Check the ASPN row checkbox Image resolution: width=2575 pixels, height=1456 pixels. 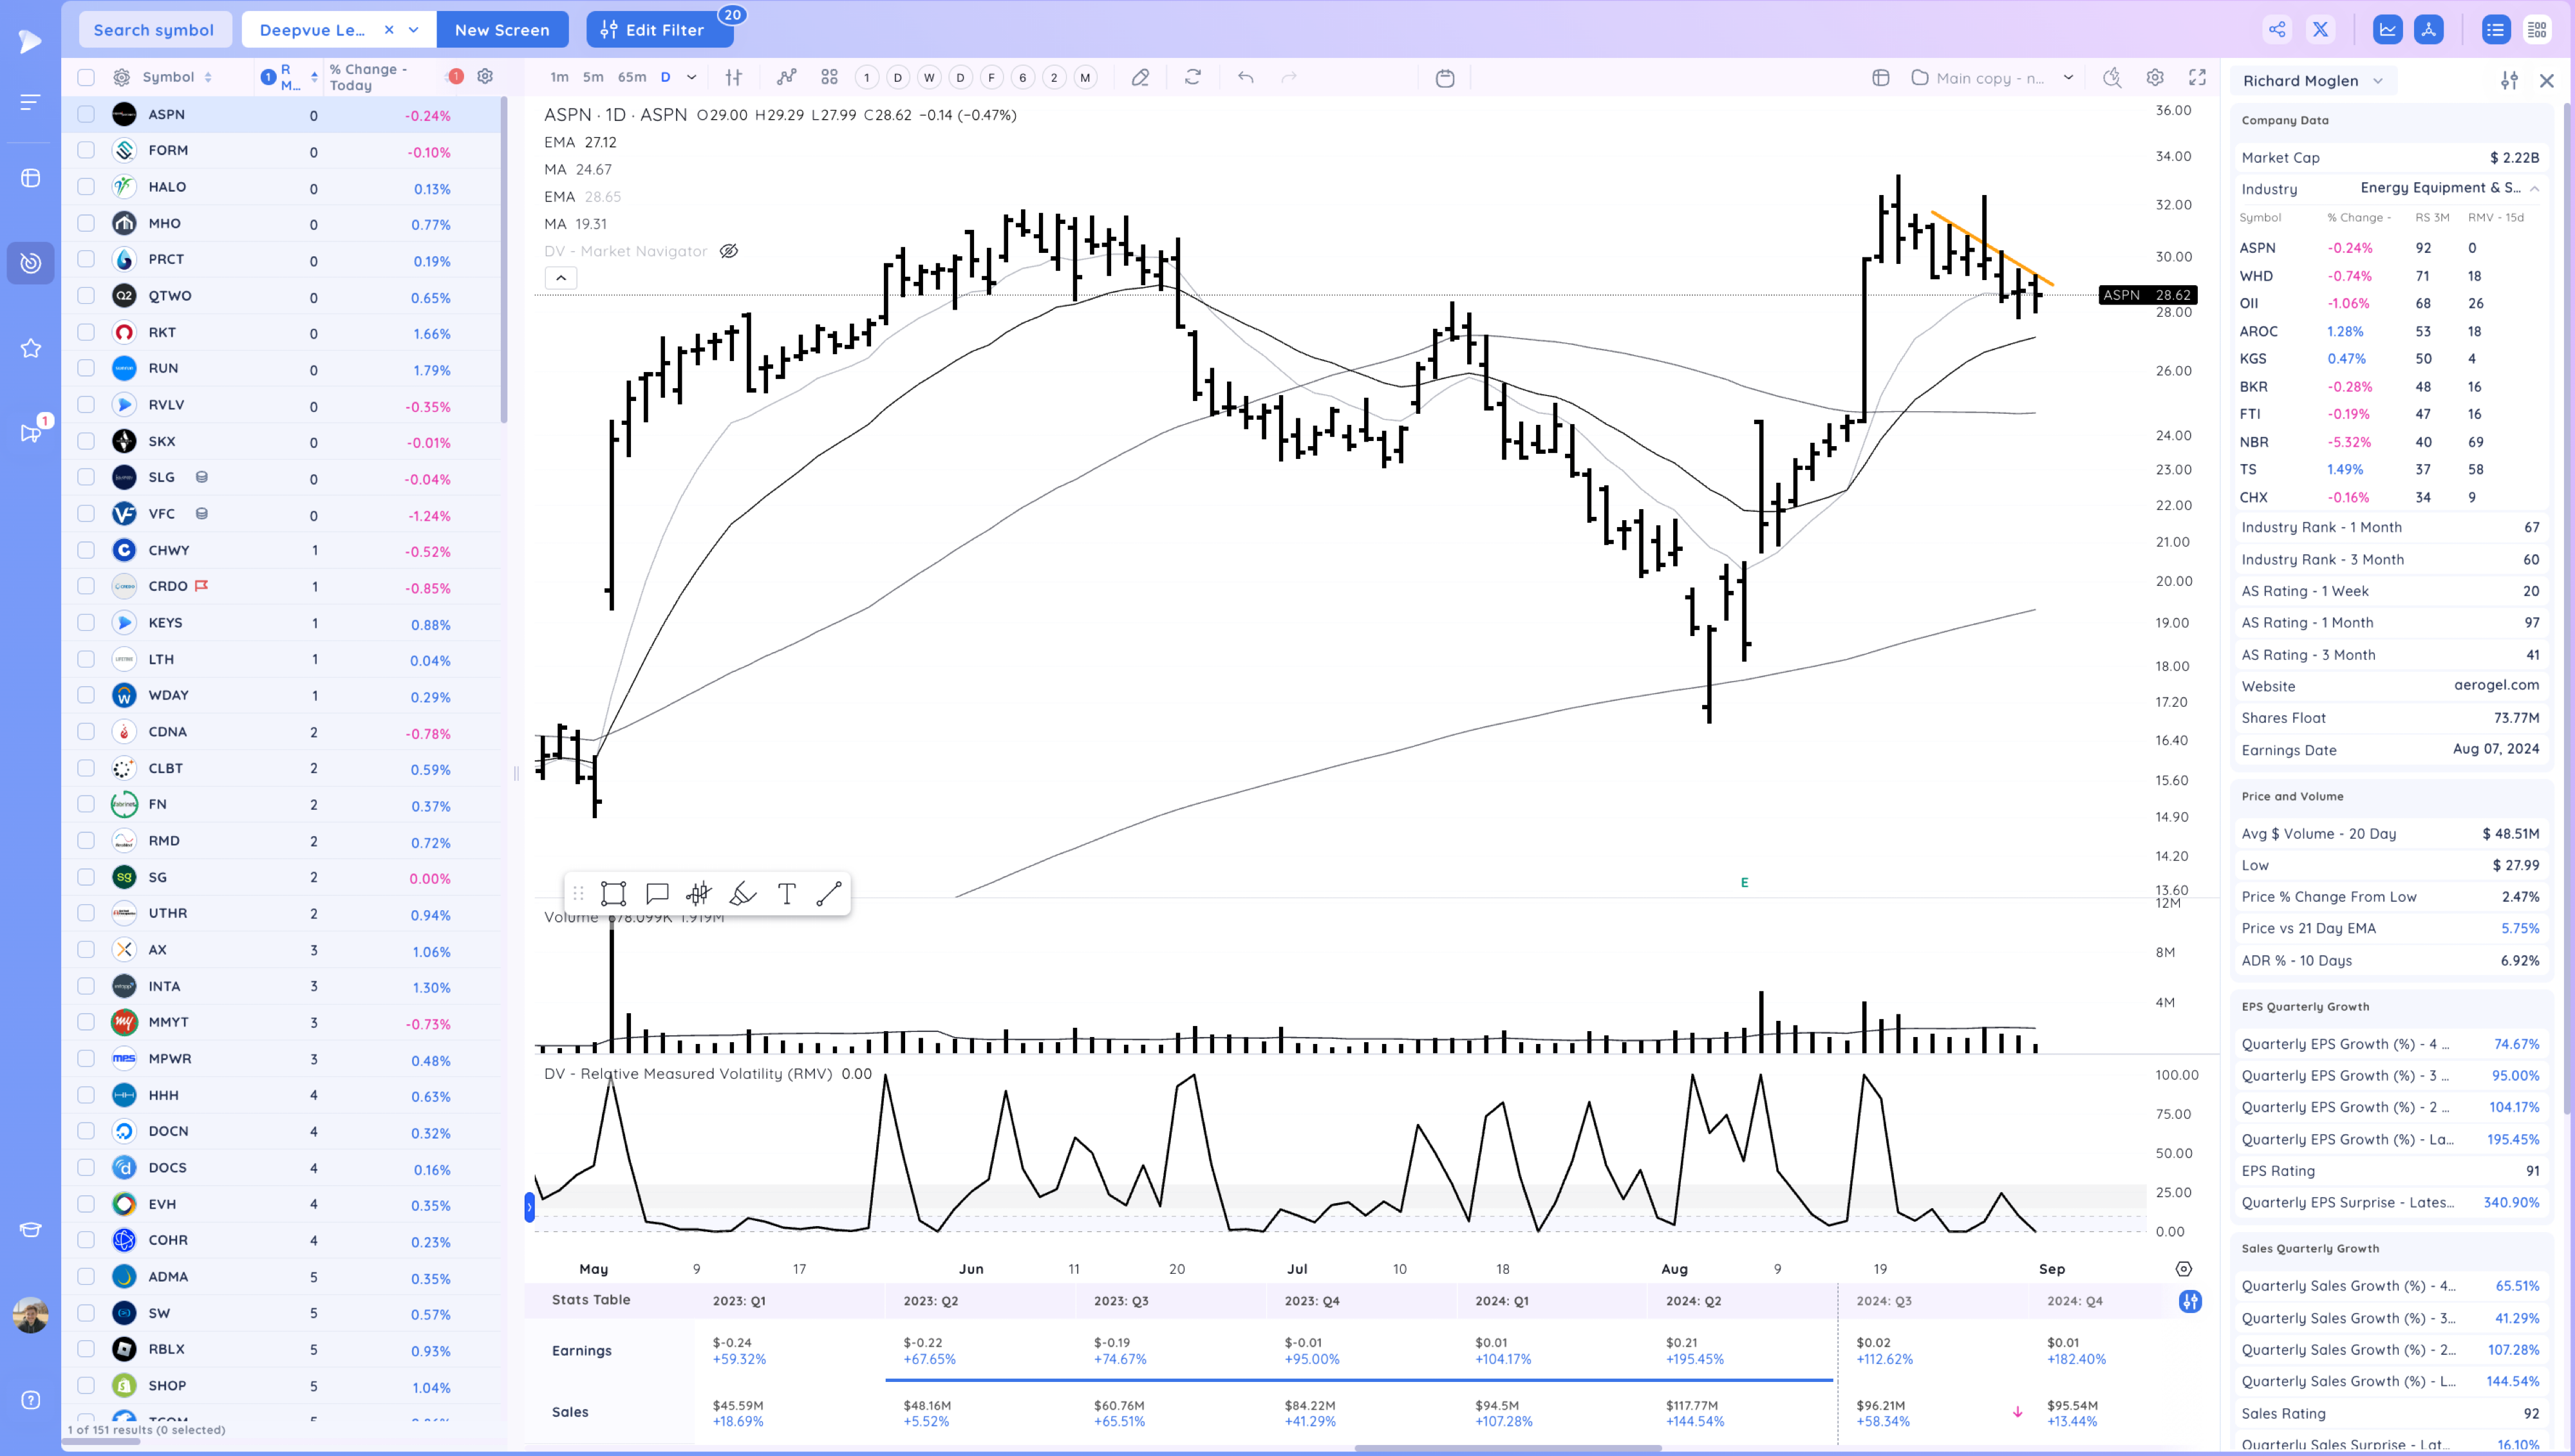coord(86,114)
